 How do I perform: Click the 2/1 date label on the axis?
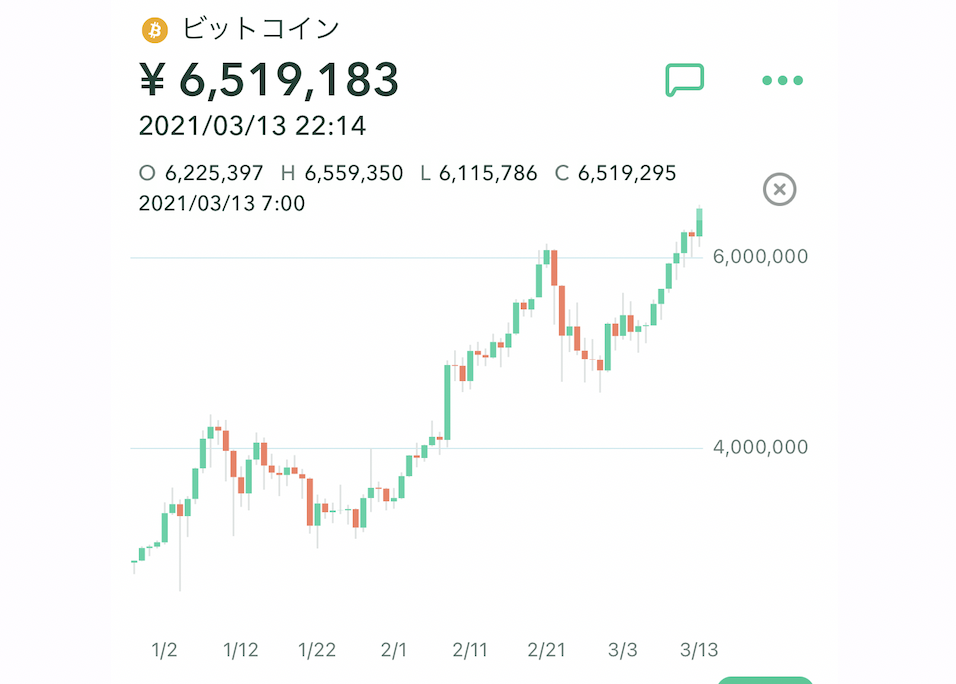click(x=393, y=650)
